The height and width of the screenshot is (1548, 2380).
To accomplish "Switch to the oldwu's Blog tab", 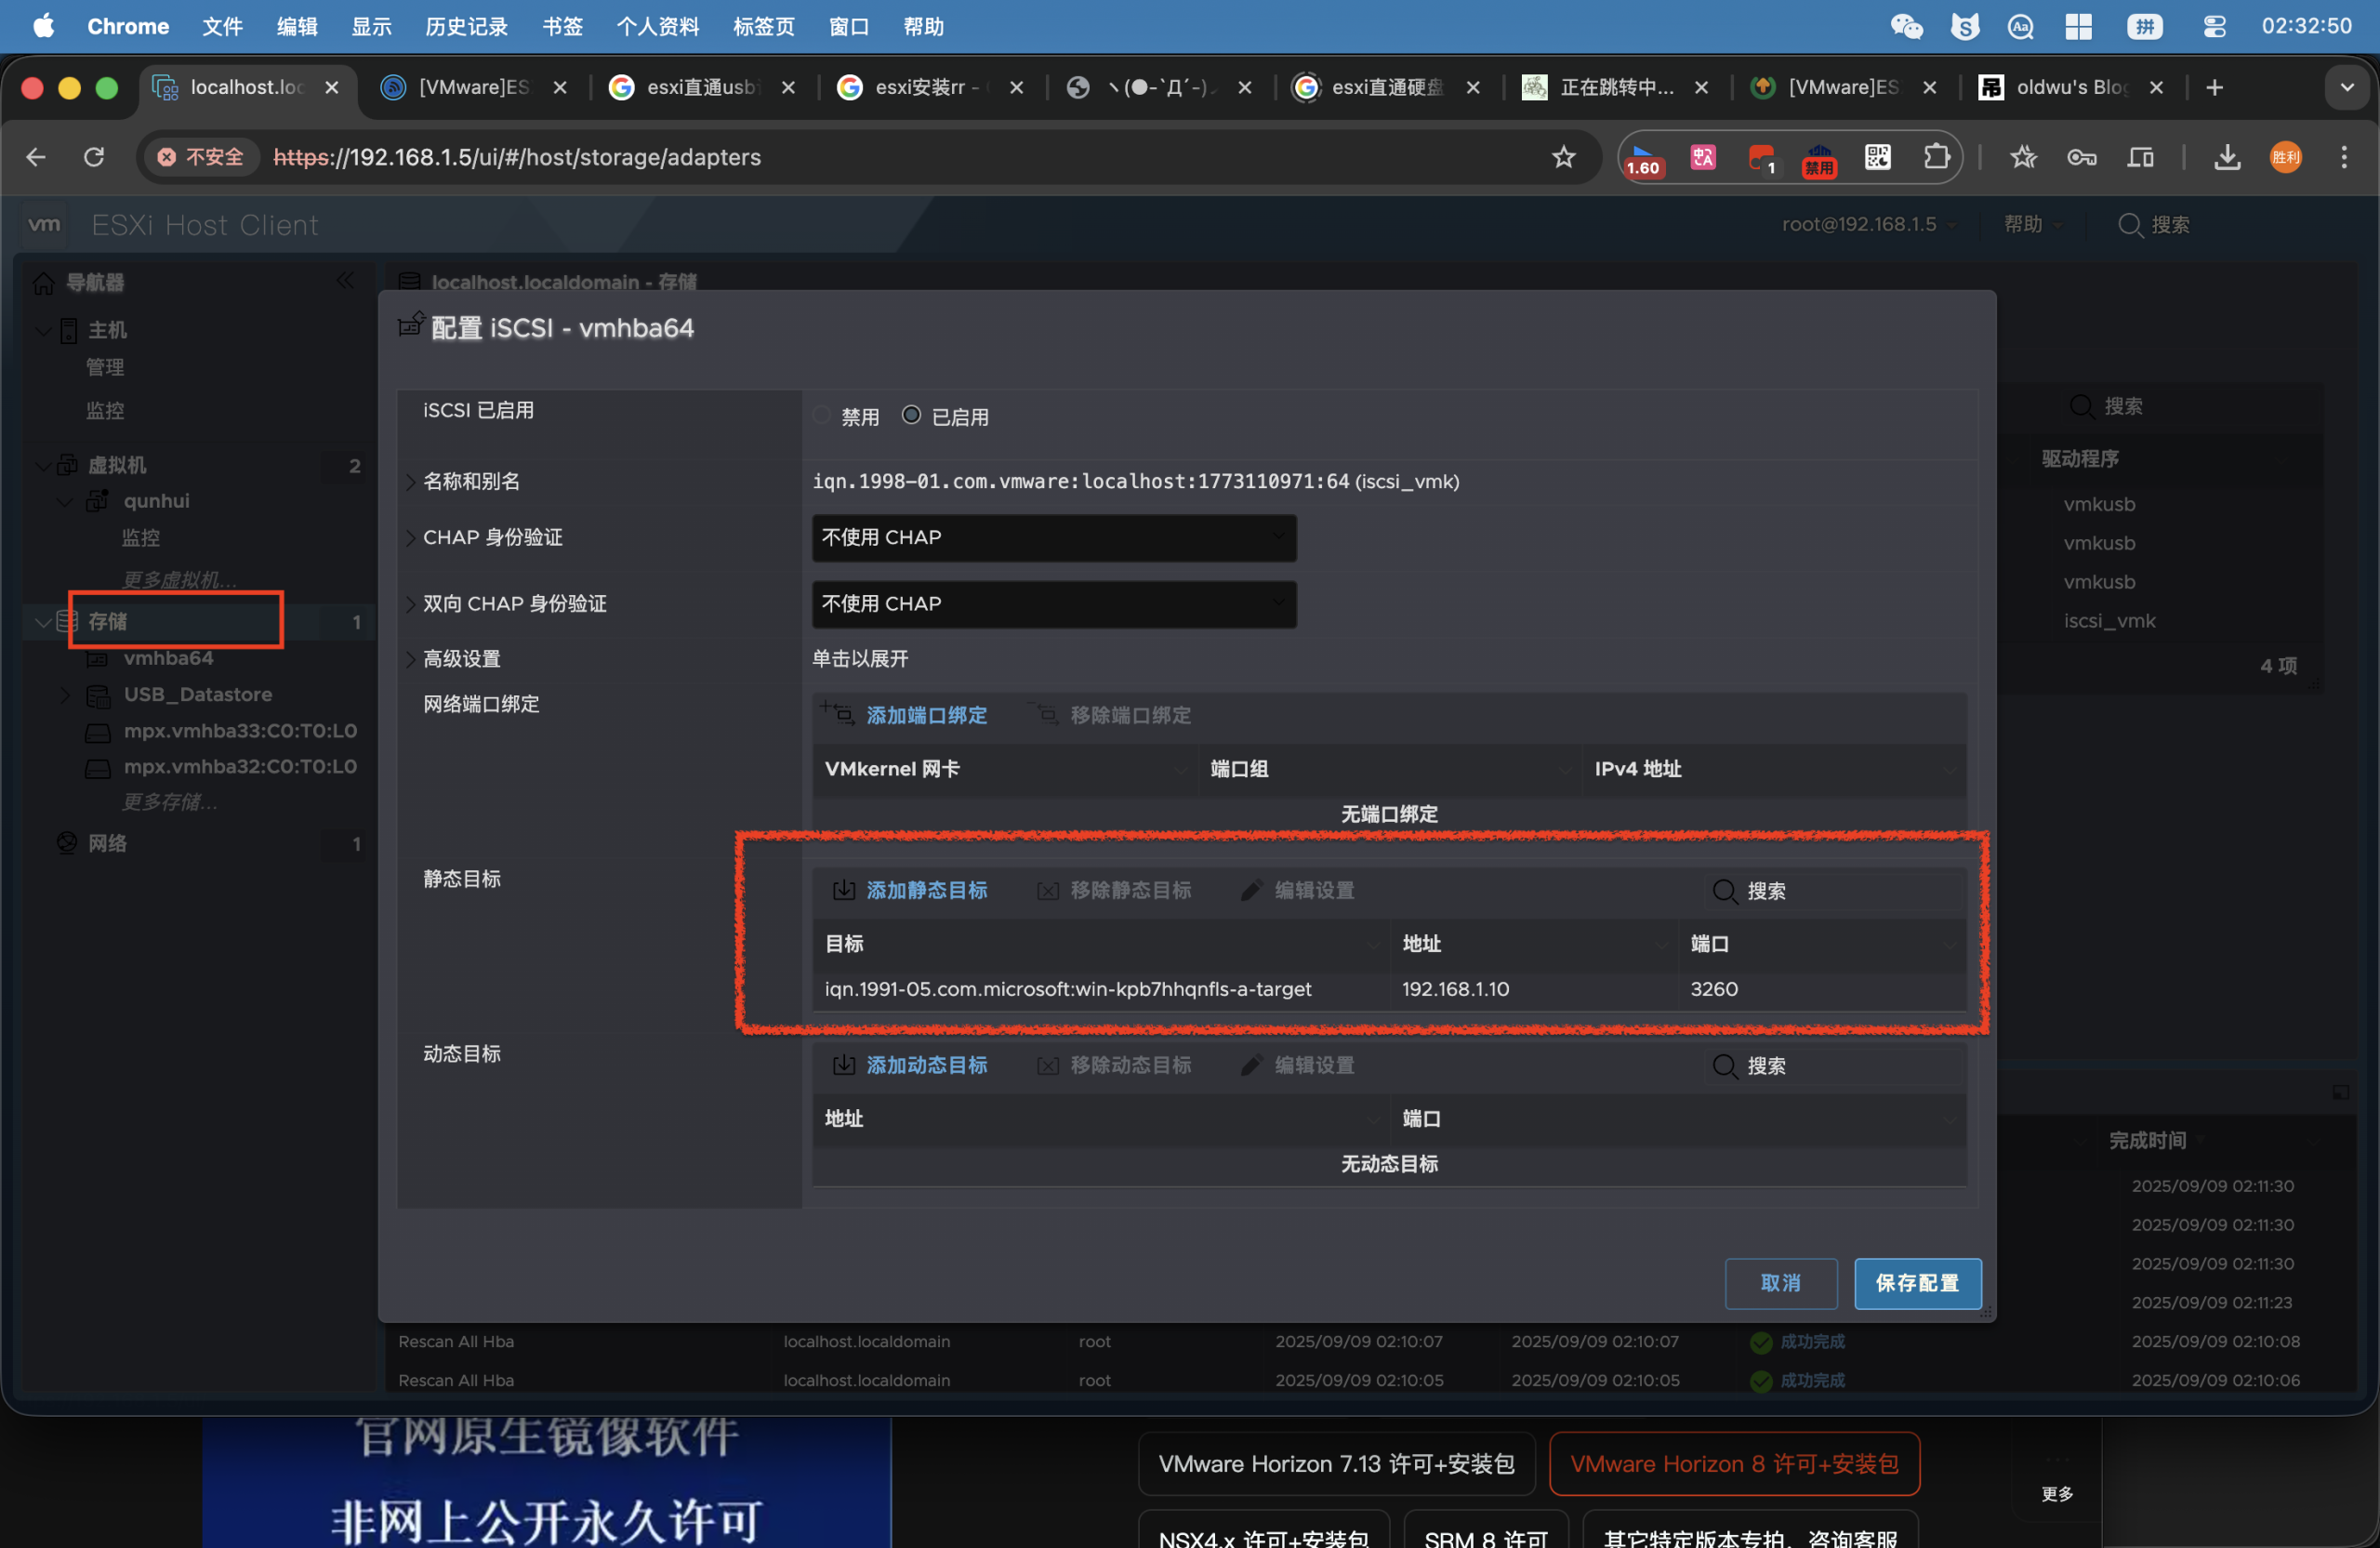I will click(2070, 87).
